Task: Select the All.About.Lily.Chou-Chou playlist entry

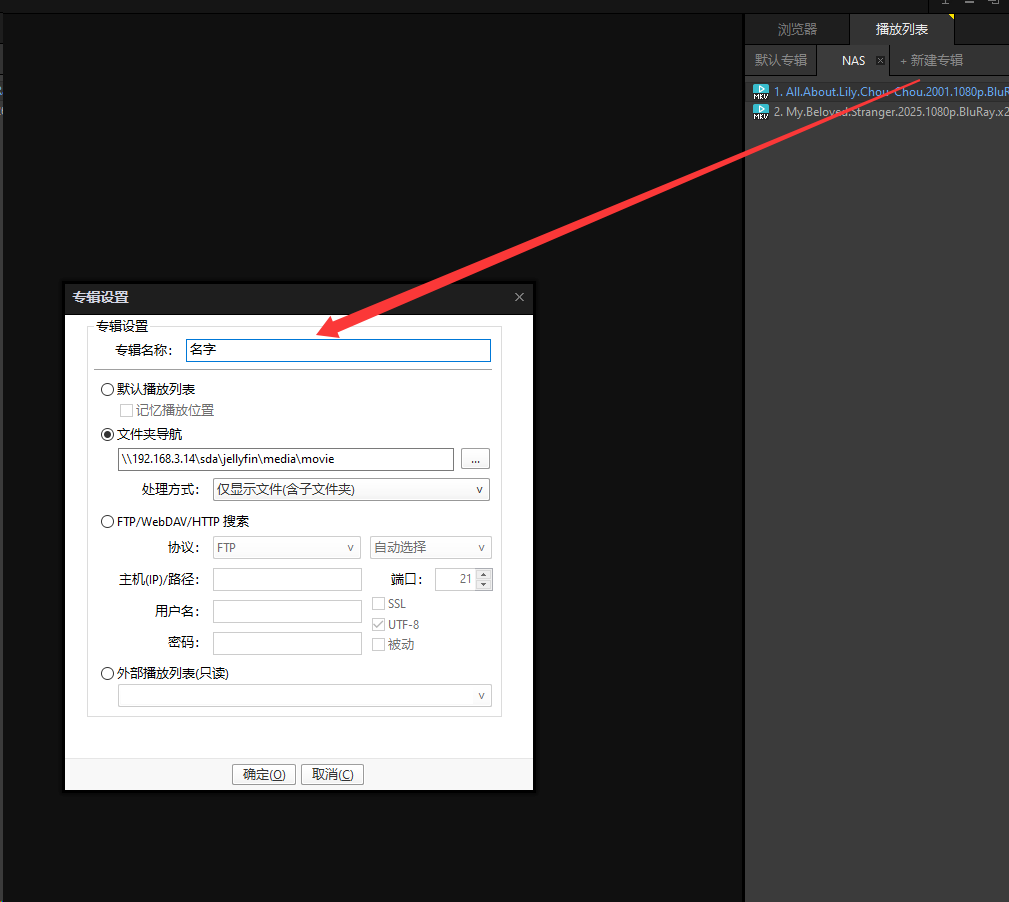Action: pyautogui.click(x=877, y=92)
